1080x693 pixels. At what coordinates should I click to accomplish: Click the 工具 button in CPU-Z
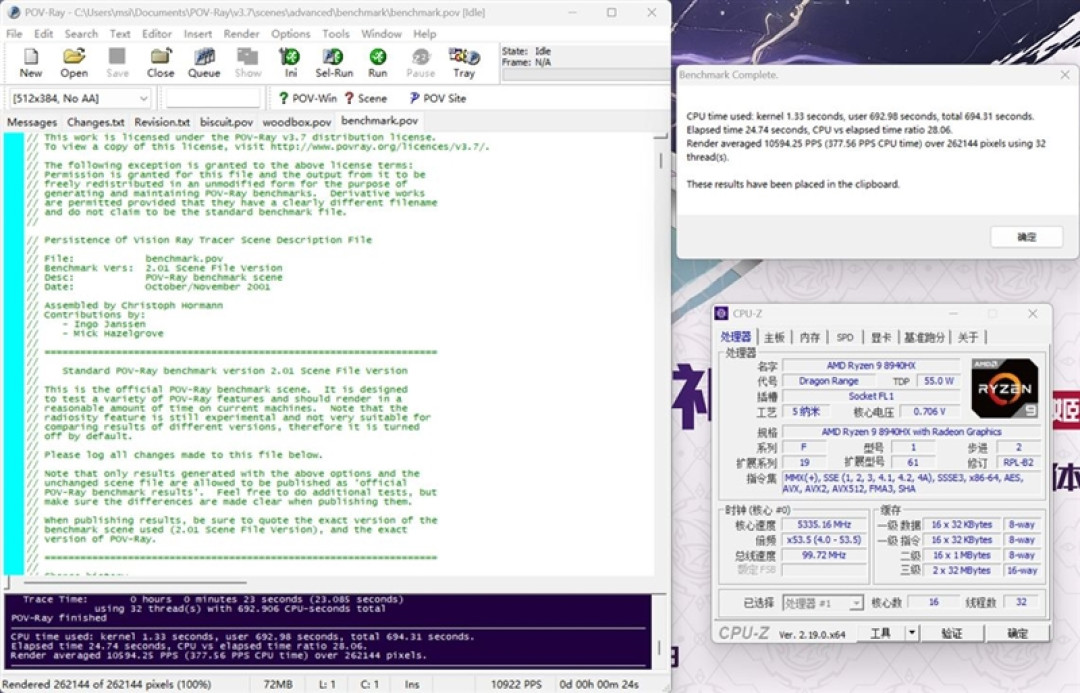coord(881,633)
